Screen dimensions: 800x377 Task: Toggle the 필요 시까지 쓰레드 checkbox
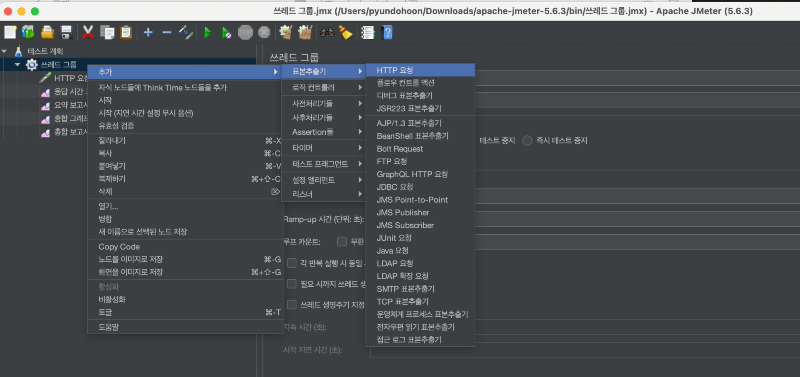[292, 284]
